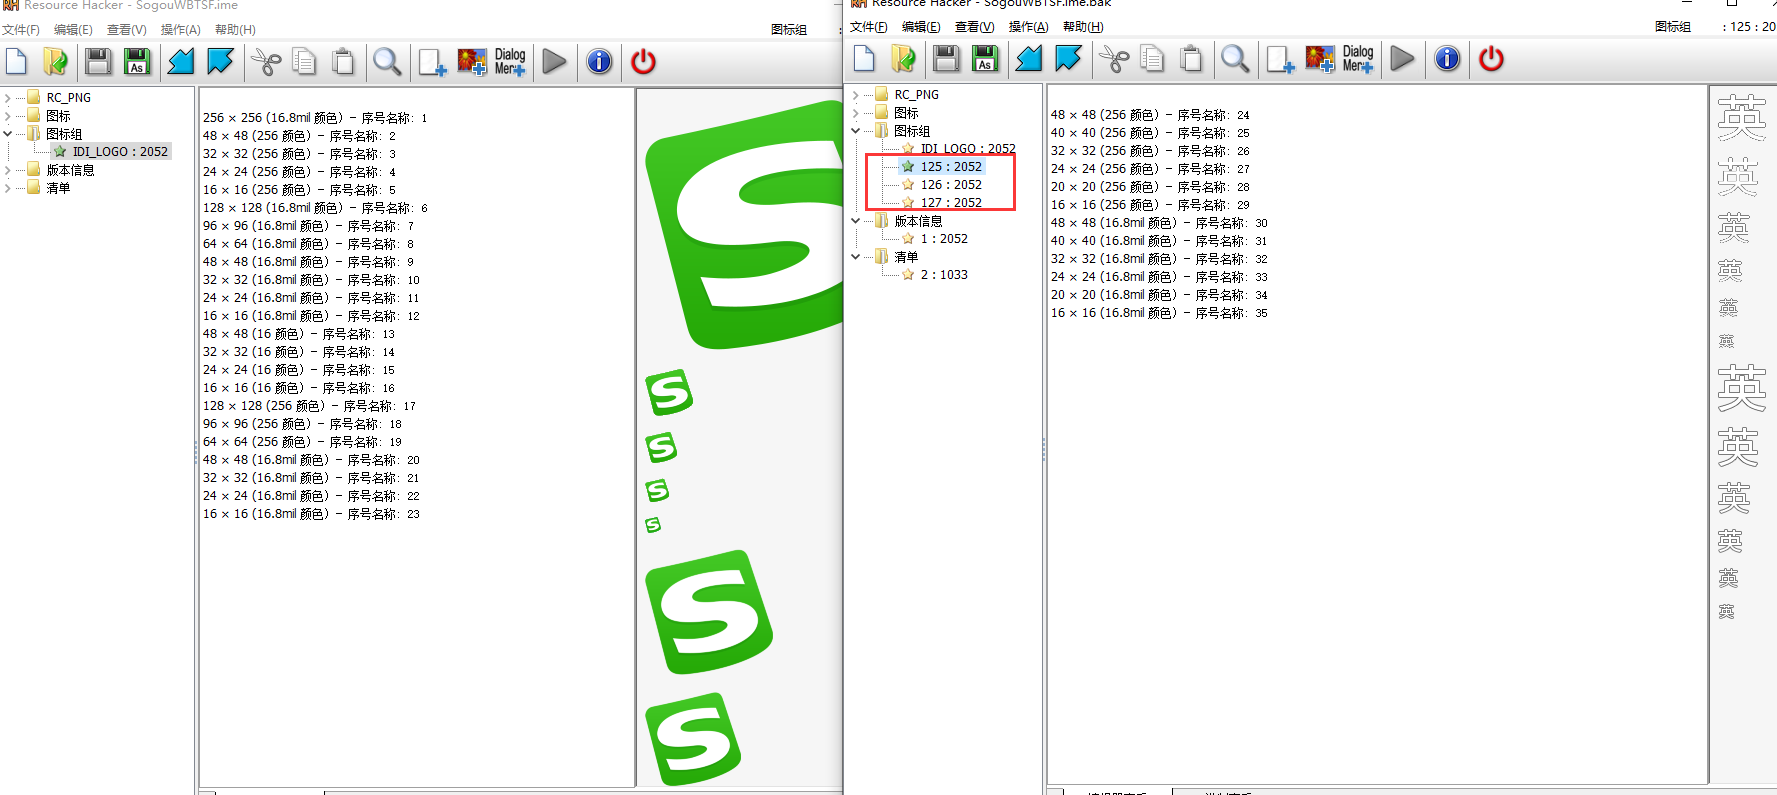Click line 48 × 48 (256 颜色) 序号名称: 24
This screenshot has height=795, width=1777.
pos(1150,115)
